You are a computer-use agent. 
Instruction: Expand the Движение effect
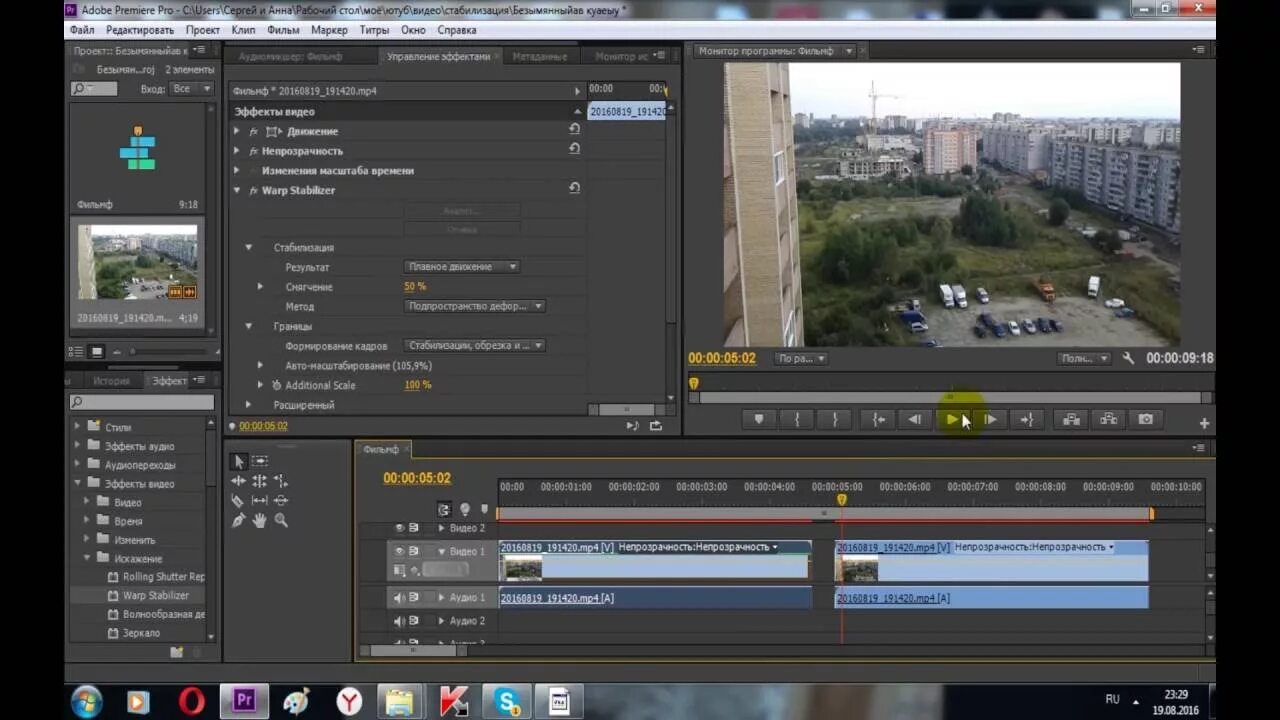pos(237,131)
